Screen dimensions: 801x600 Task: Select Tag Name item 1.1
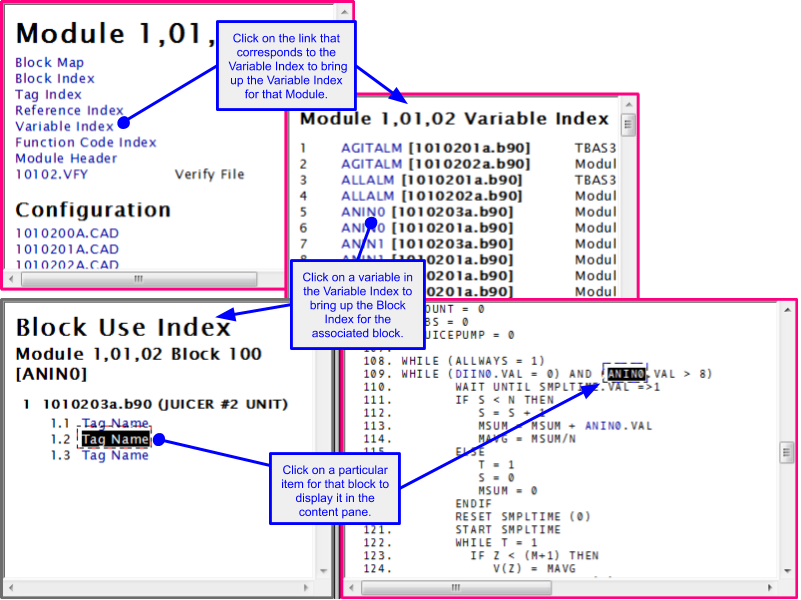pyautogui.click(x=115, y=422)
